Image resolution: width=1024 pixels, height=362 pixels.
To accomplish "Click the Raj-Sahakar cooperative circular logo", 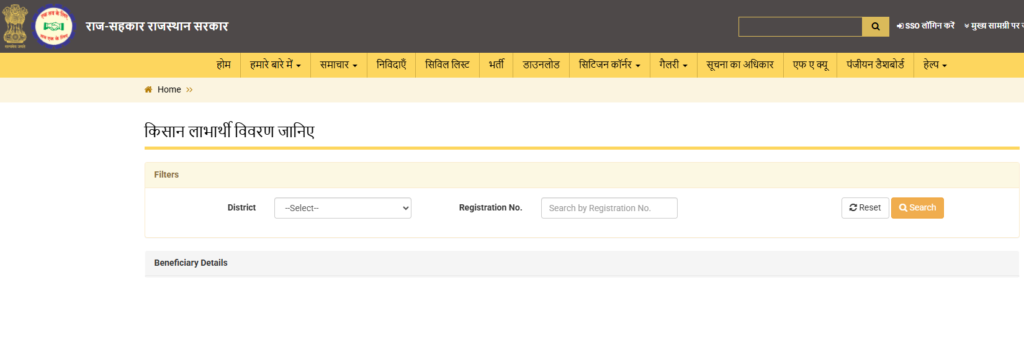I will point(54,26).
